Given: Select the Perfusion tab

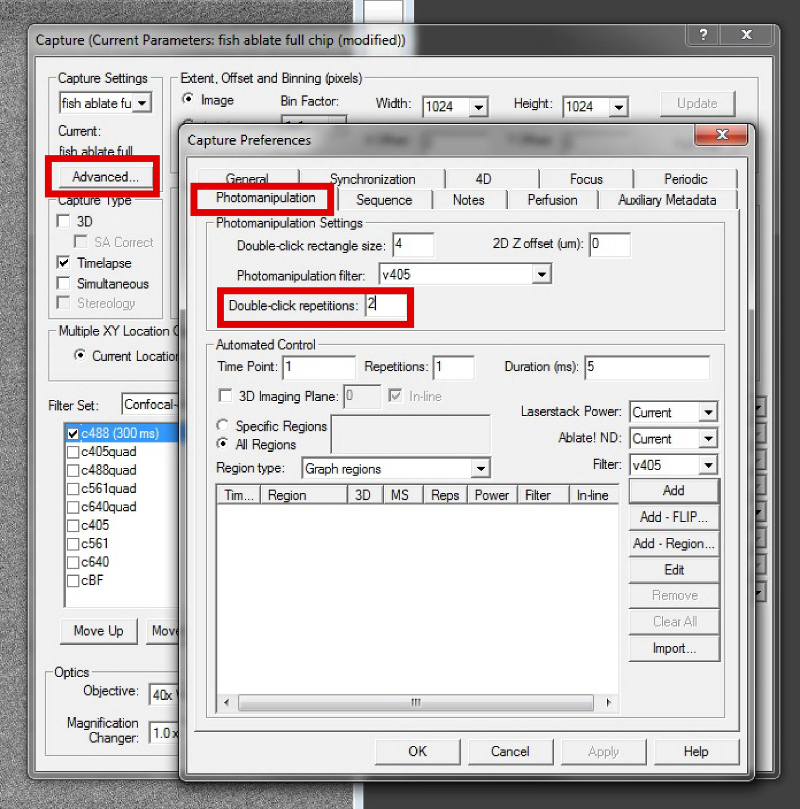Looking at the screenshot, I should tap(552, 200).
